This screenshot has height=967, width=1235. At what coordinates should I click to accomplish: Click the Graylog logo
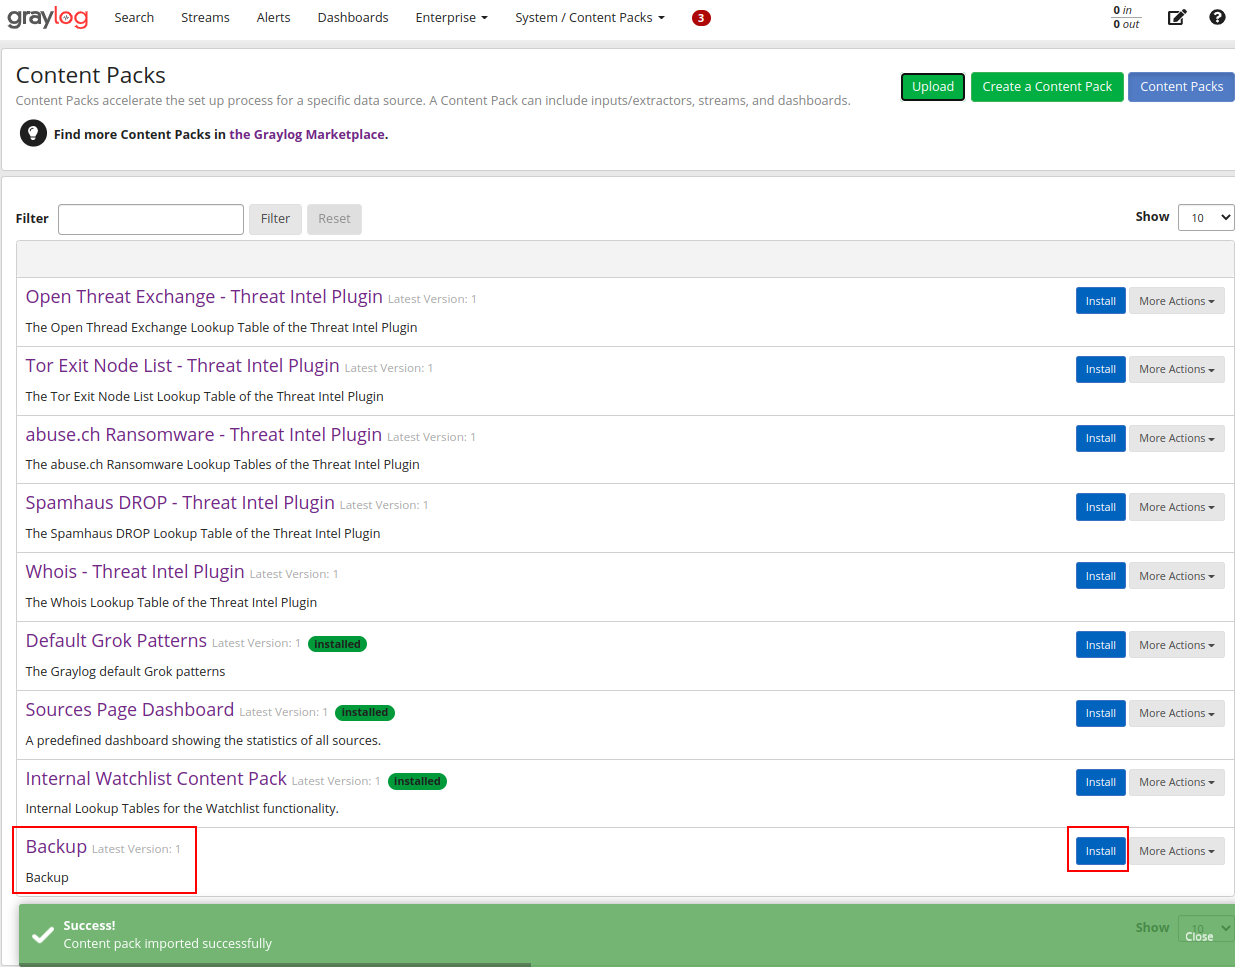[x=48, y=17]
